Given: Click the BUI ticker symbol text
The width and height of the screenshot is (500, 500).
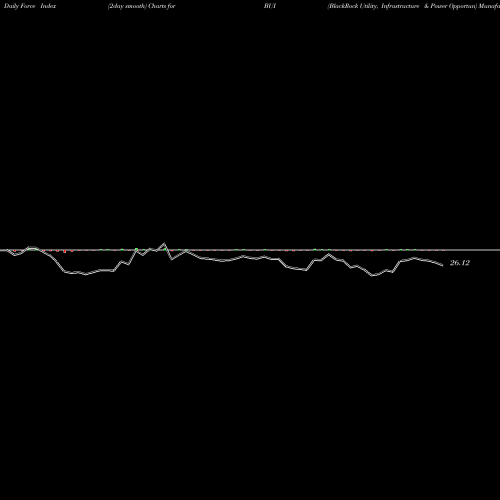Looking at the screenshot, I should [270, 6].
